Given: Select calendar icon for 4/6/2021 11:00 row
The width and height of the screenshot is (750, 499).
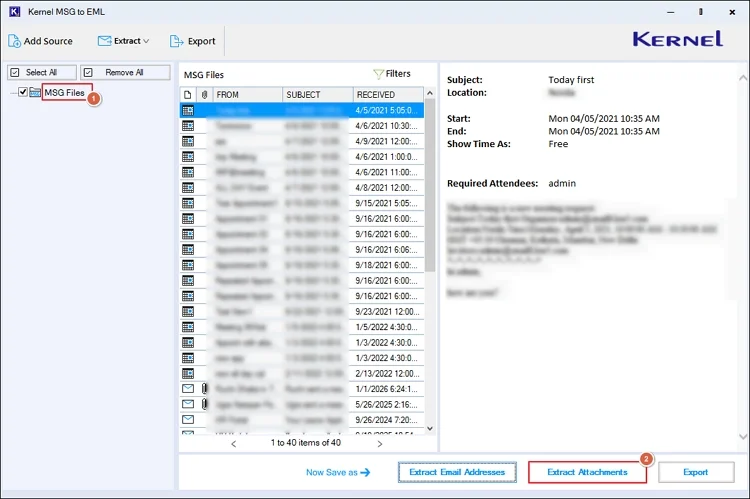Looking at the screenshot, I should (x=188, y=172).
